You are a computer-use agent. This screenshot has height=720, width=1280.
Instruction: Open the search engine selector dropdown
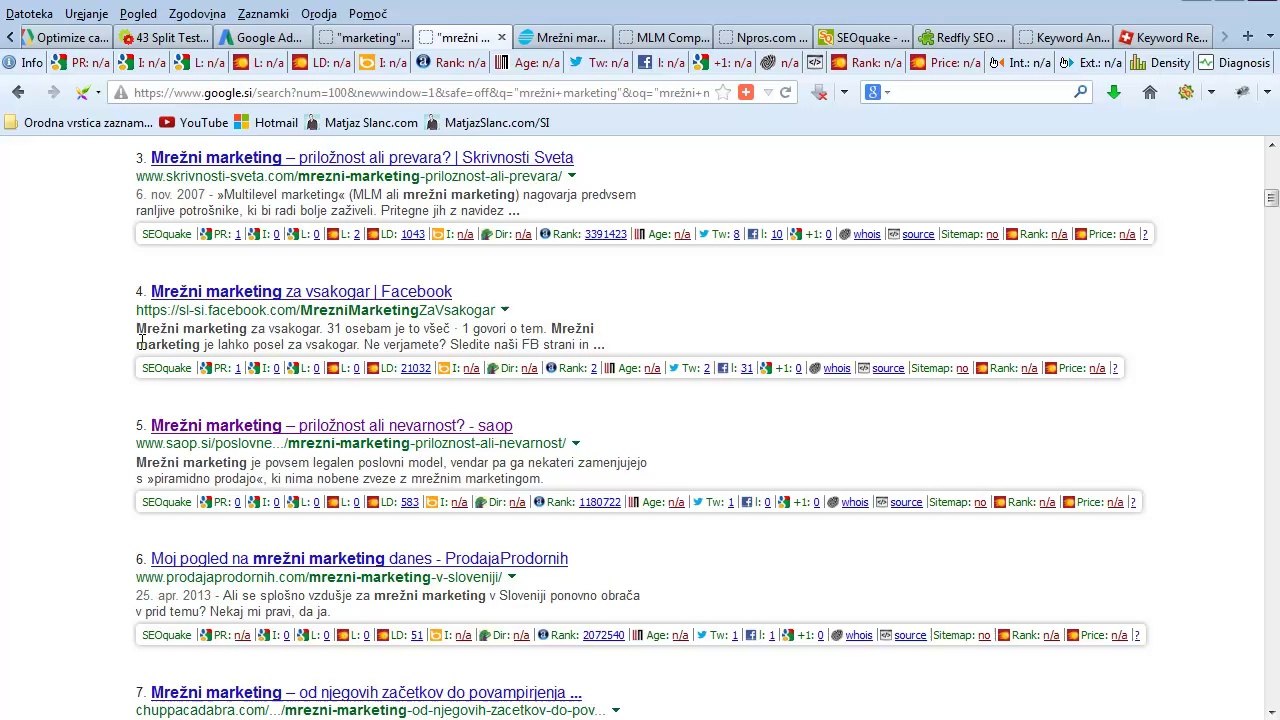(x=877, y=92)
